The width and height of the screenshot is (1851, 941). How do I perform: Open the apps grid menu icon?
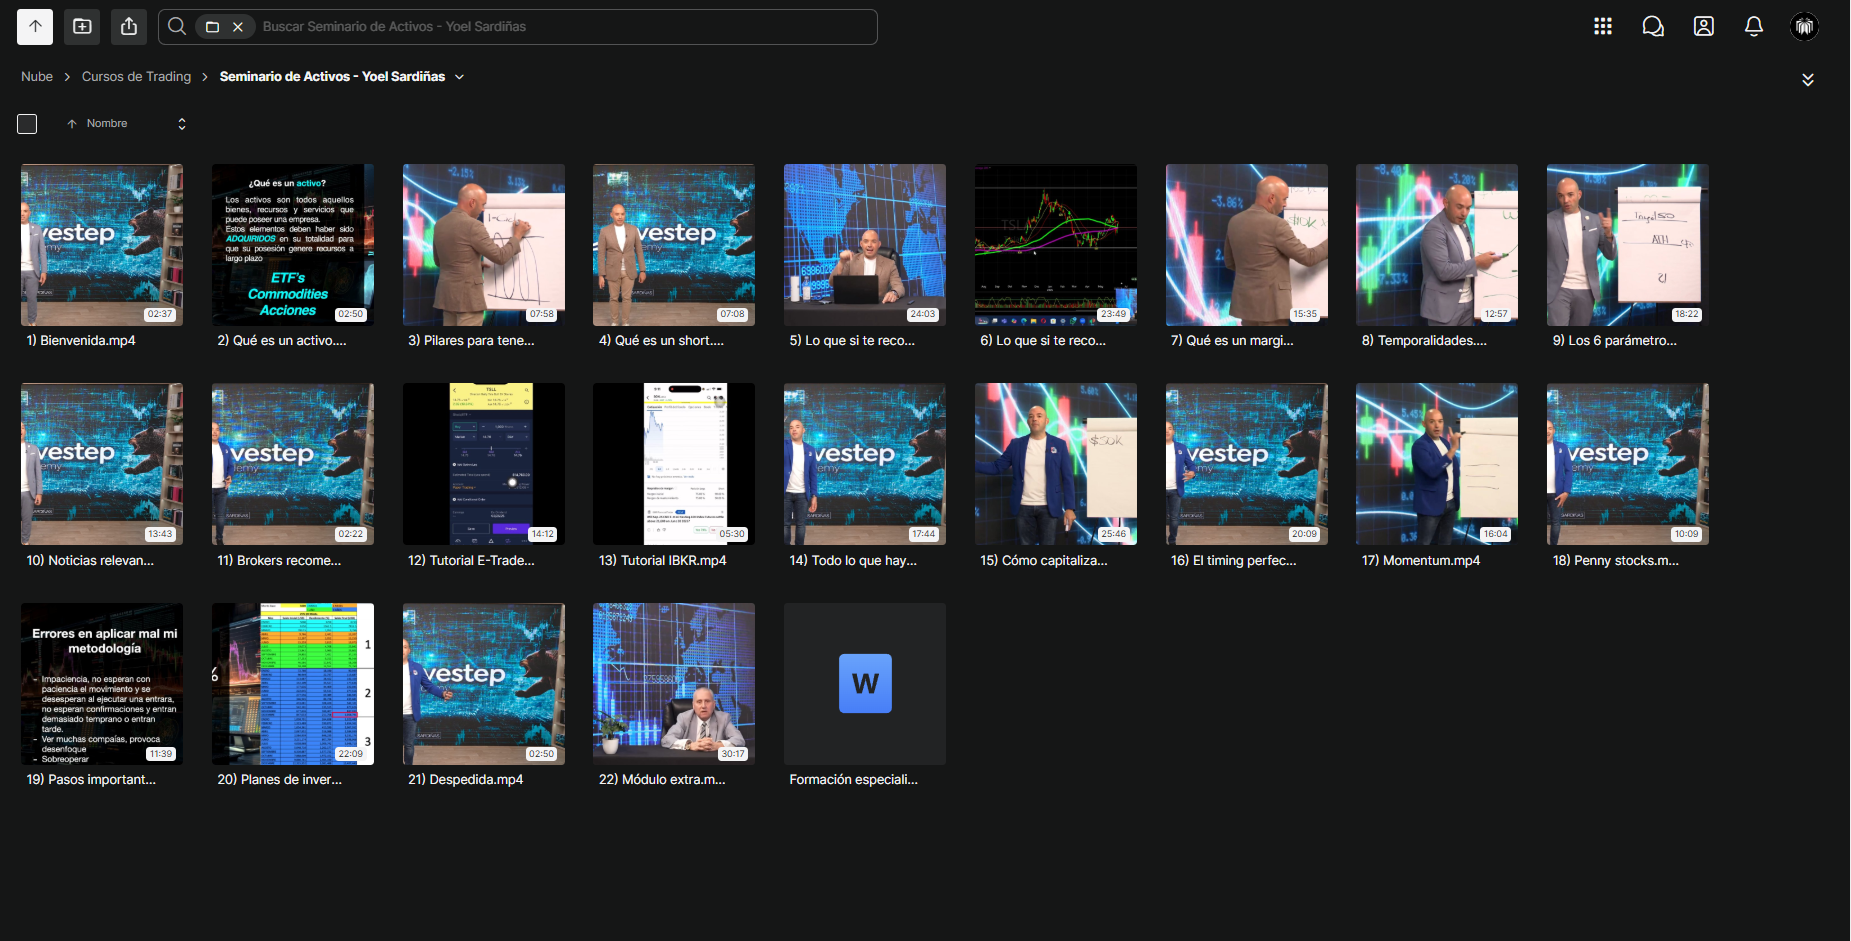[1603, 27]
